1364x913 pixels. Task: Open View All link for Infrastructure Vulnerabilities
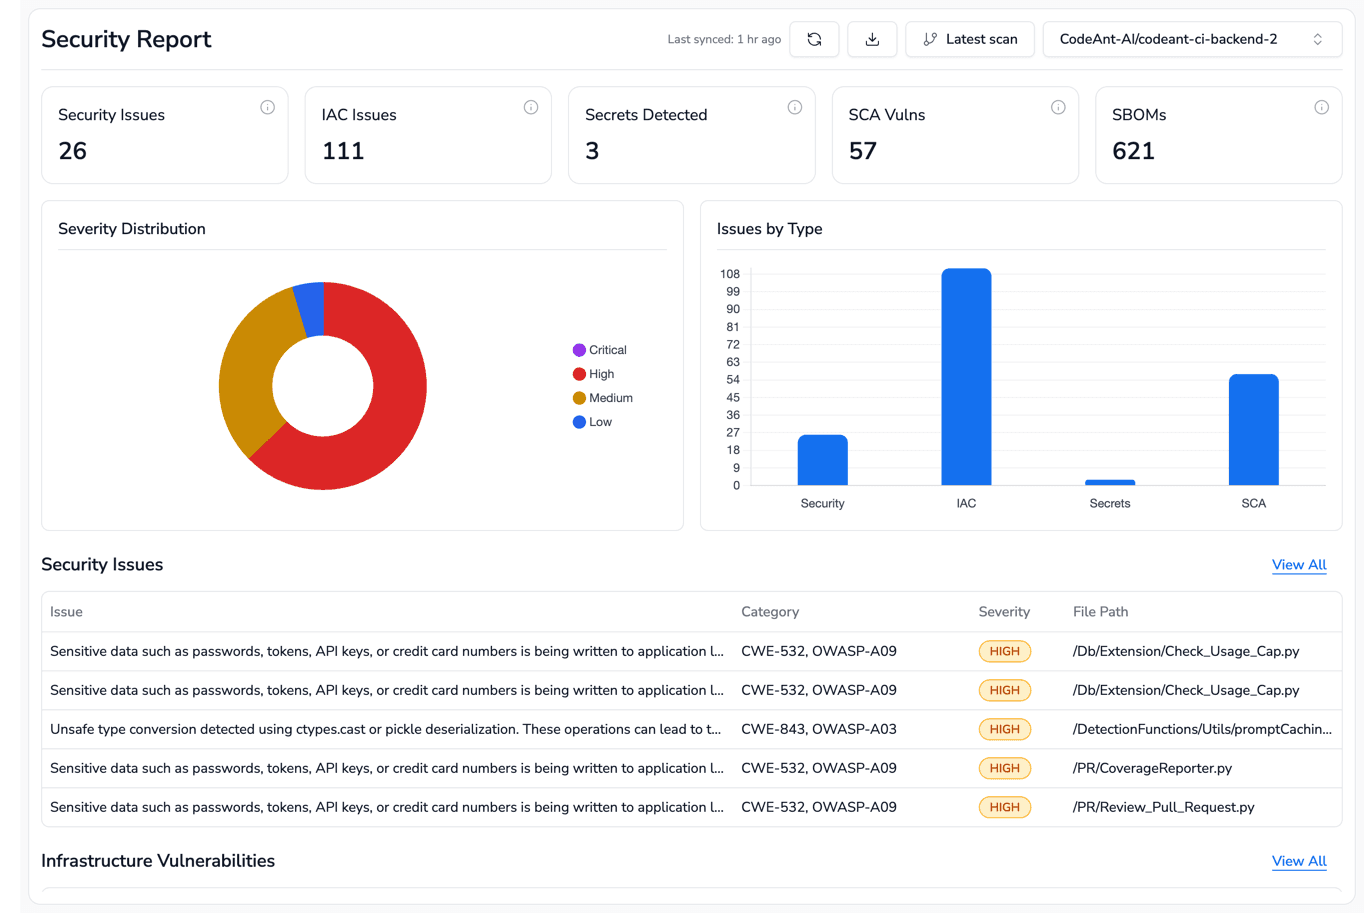1299,861
